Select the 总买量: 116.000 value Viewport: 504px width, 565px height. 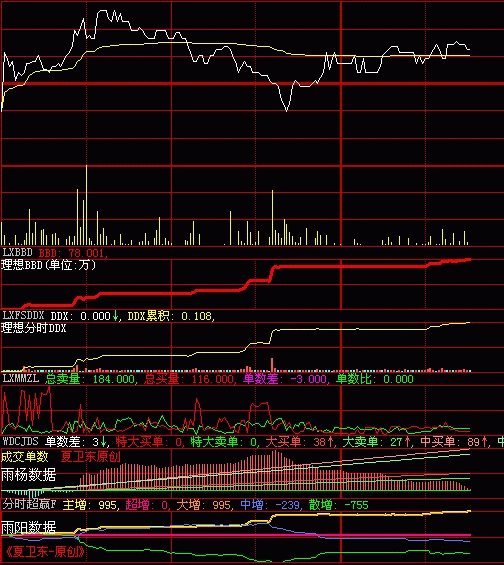point(189,379)
